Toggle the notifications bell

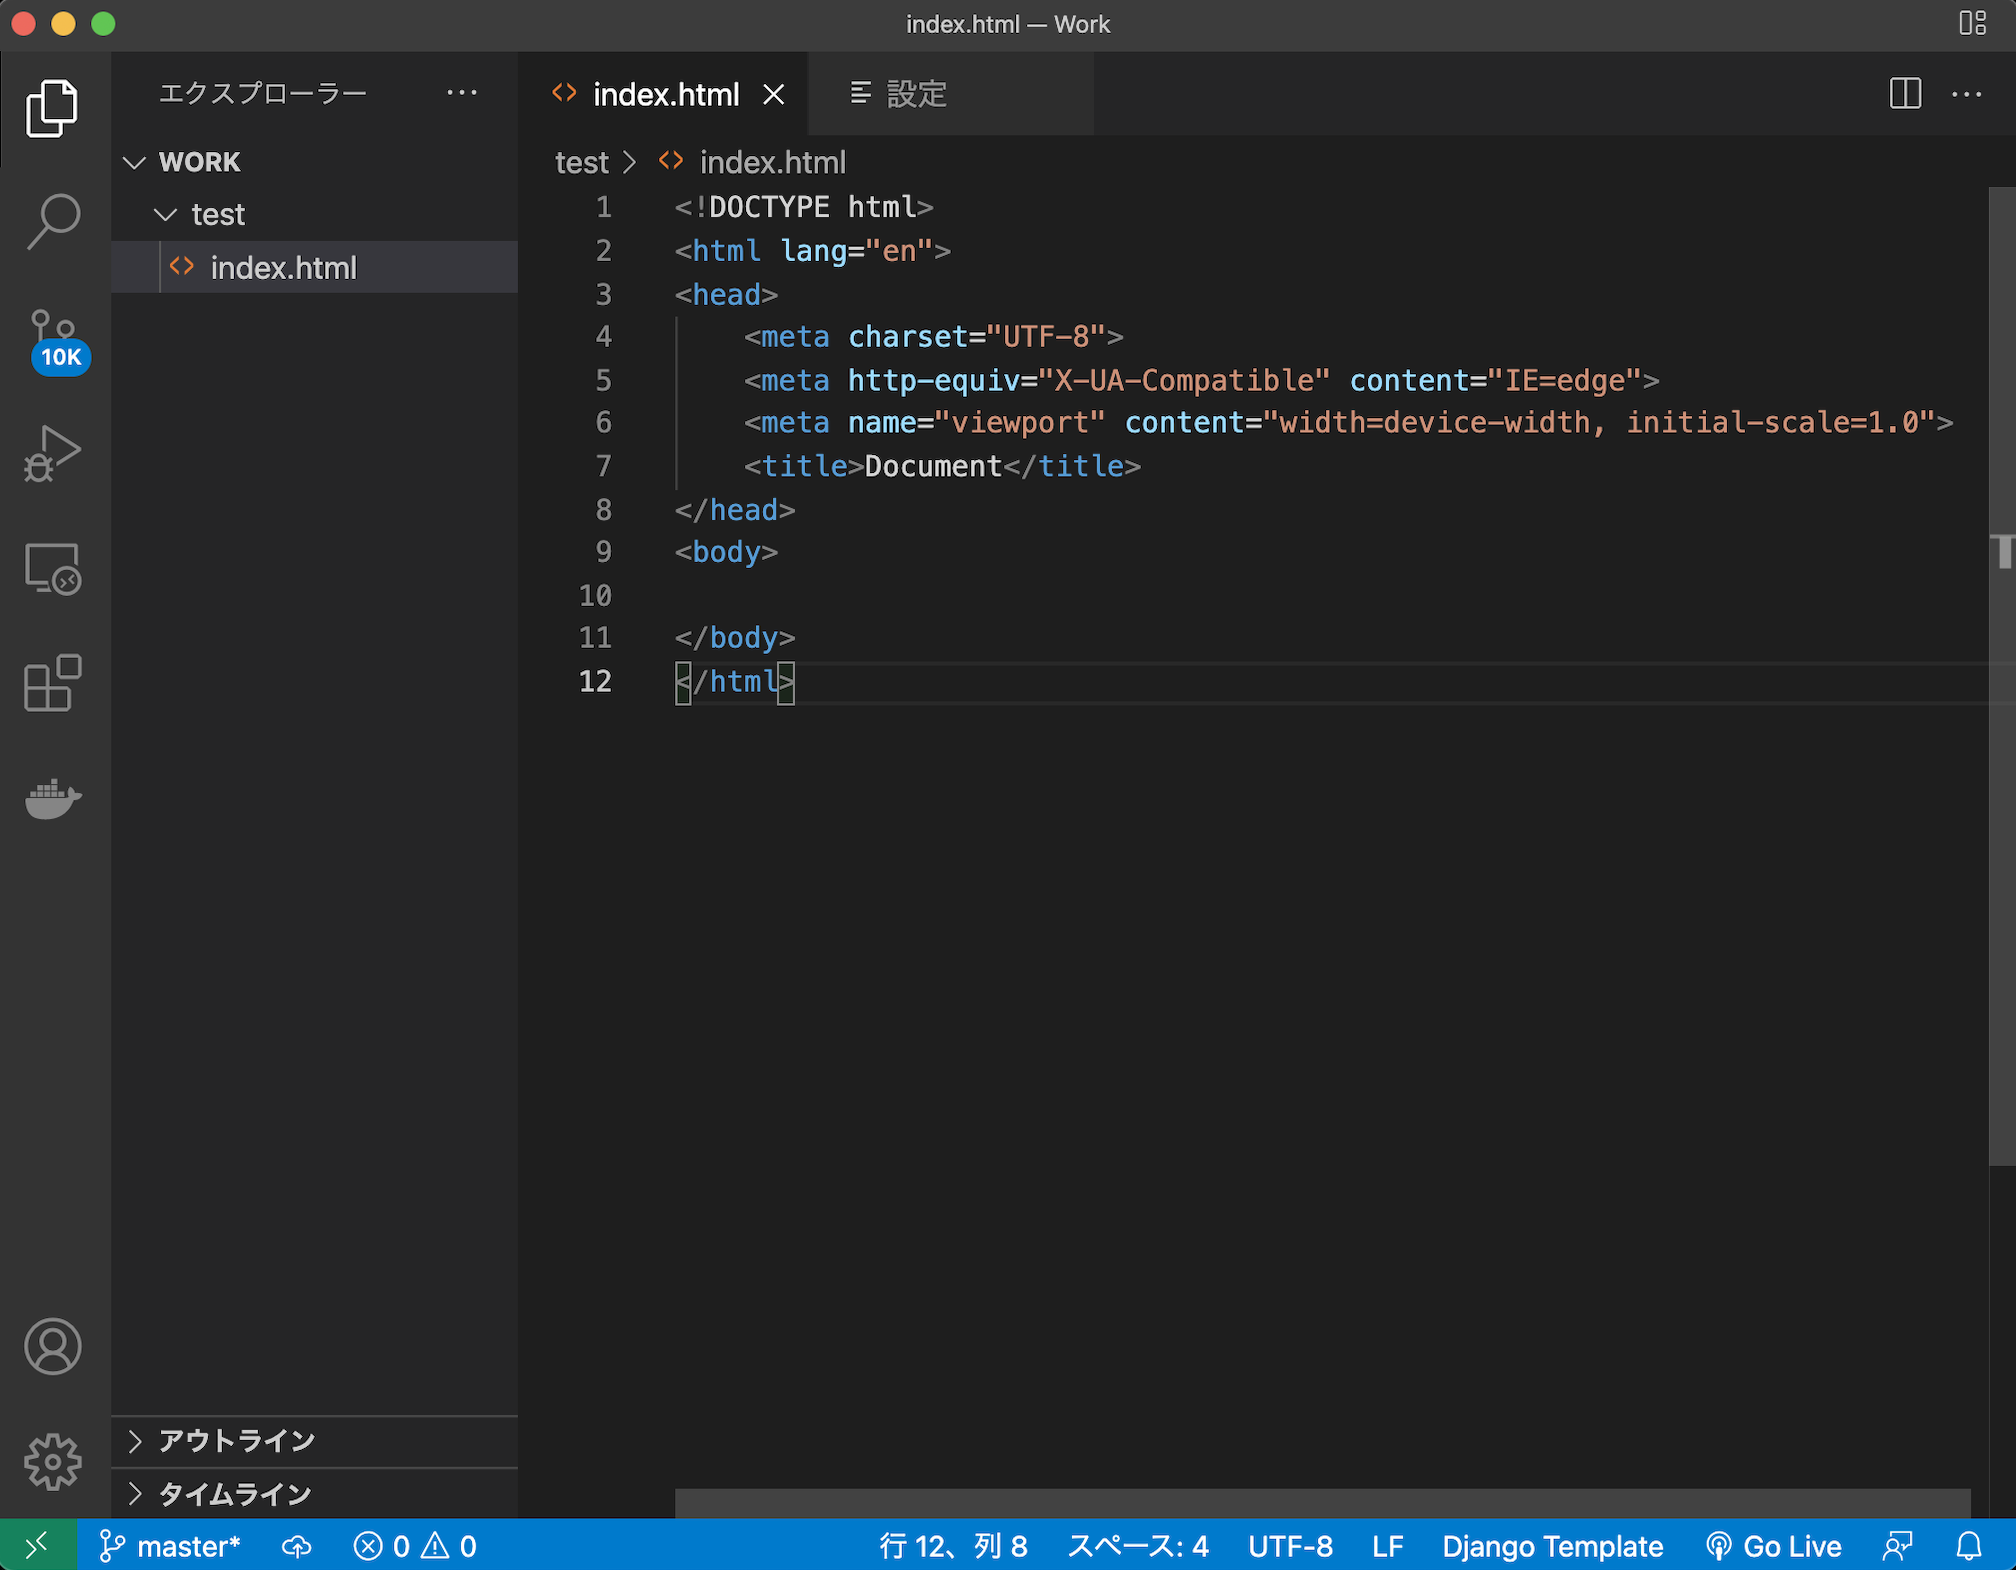1968,1546
